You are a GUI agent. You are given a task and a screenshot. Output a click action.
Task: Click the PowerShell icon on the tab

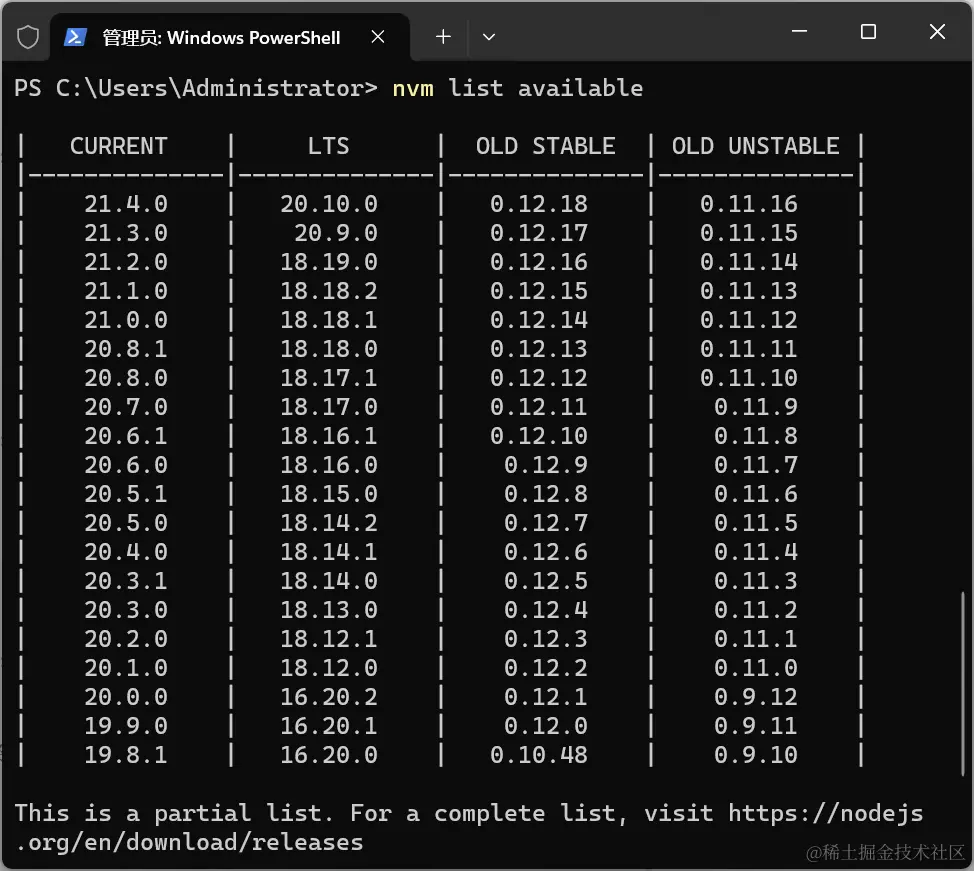tap(75, 37)
